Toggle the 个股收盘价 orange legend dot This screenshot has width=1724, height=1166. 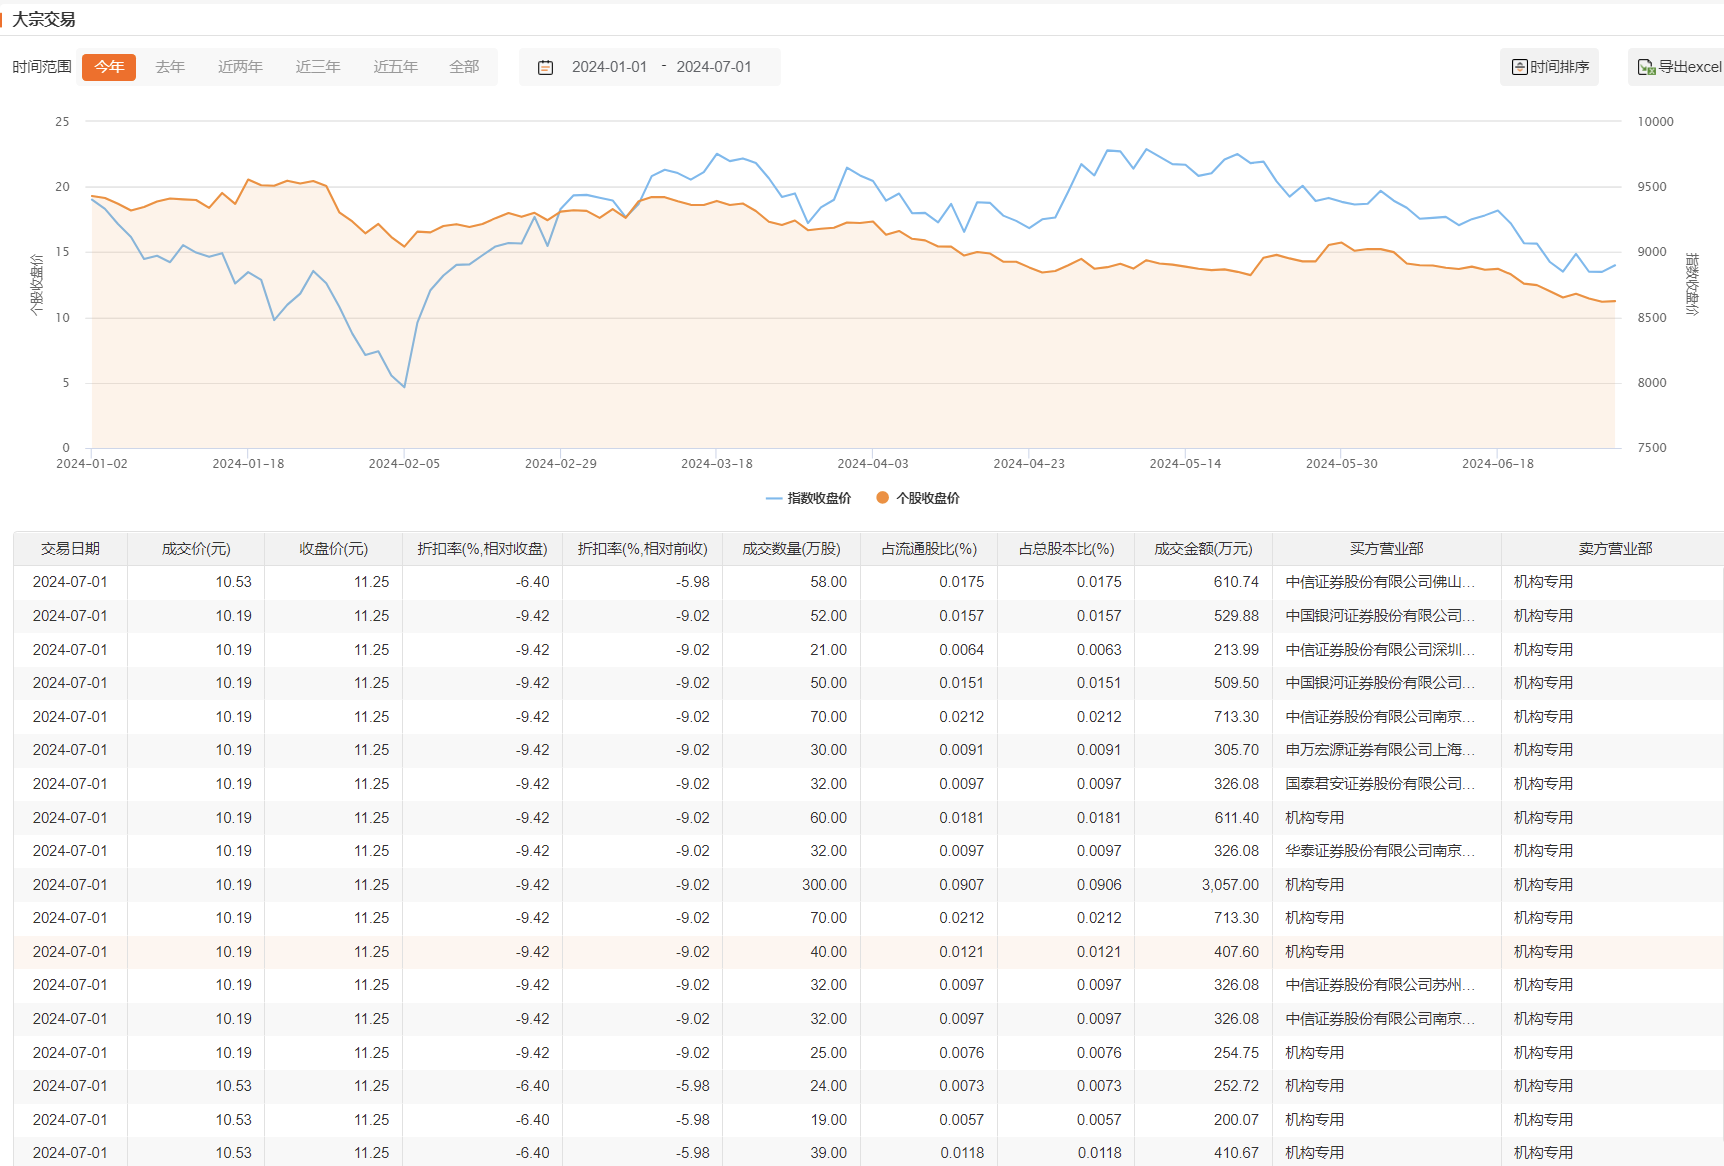click(x=882, y=498)
